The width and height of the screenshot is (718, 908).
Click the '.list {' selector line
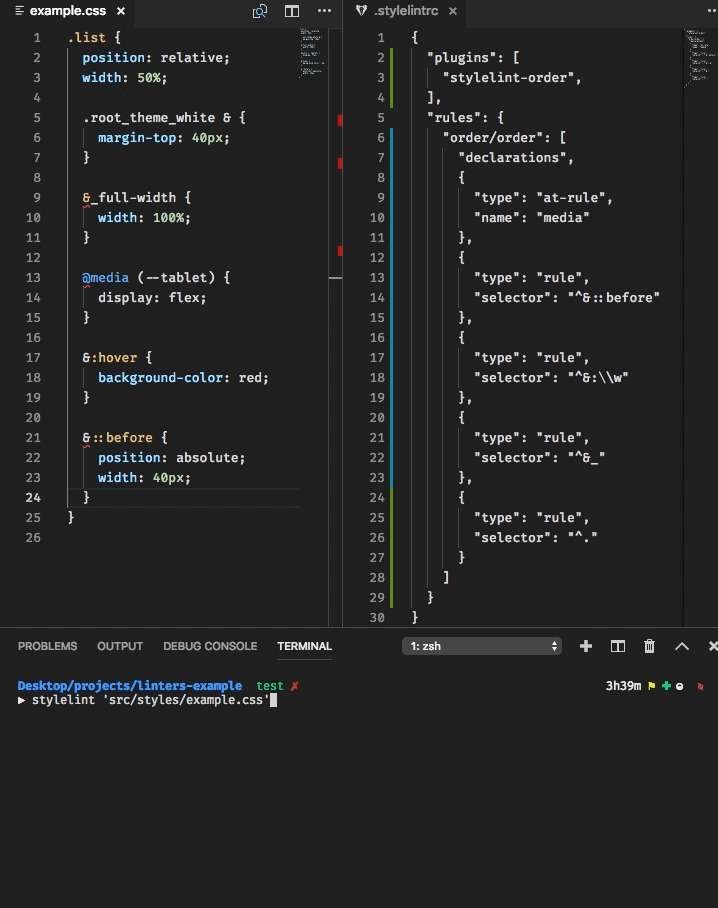(94, 38)
